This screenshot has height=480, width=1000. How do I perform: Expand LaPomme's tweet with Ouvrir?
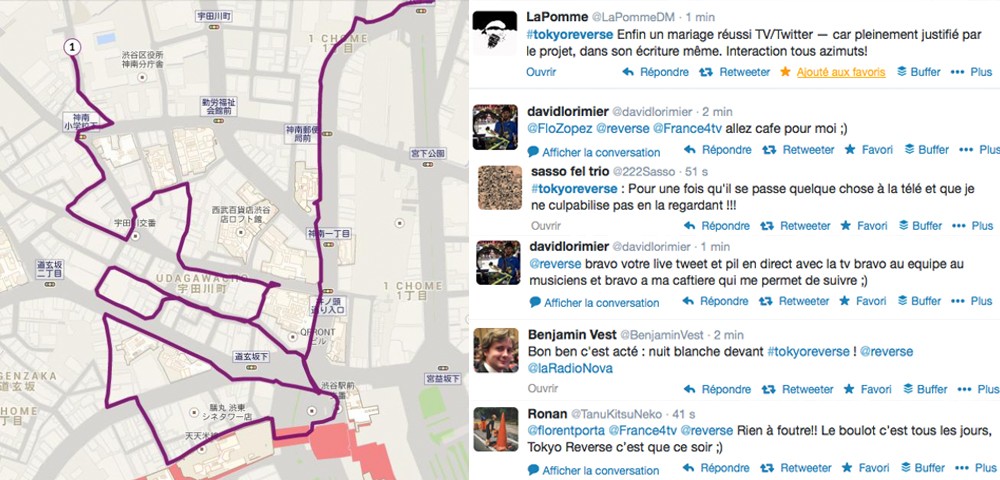point(541,72)
